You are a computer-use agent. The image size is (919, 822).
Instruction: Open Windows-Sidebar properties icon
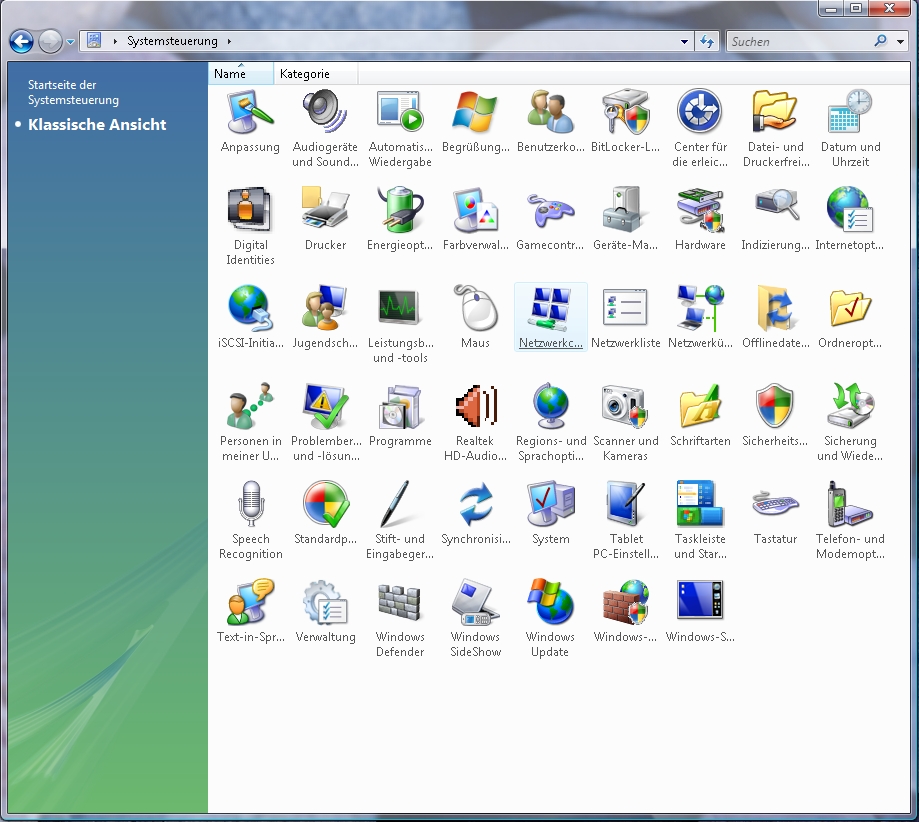point(700,601)
